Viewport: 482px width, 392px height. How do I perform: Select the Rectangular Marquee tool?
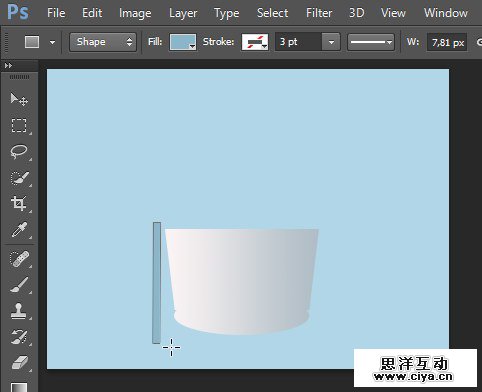19,125
